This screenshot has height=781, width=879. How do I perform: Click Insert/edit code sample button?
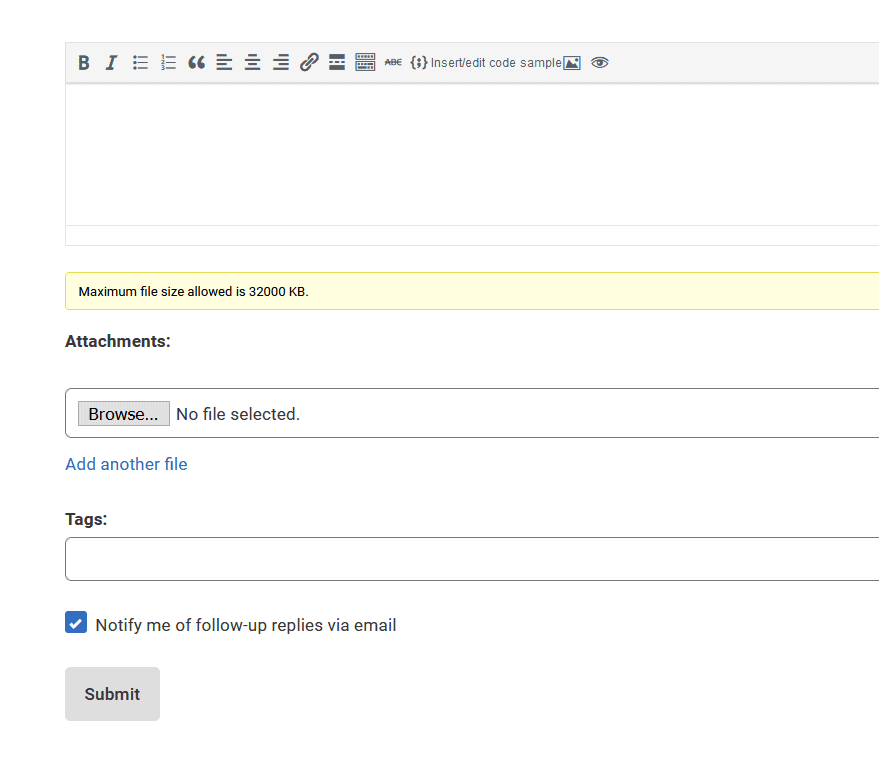pyautogui.click(x=486, y=63)
